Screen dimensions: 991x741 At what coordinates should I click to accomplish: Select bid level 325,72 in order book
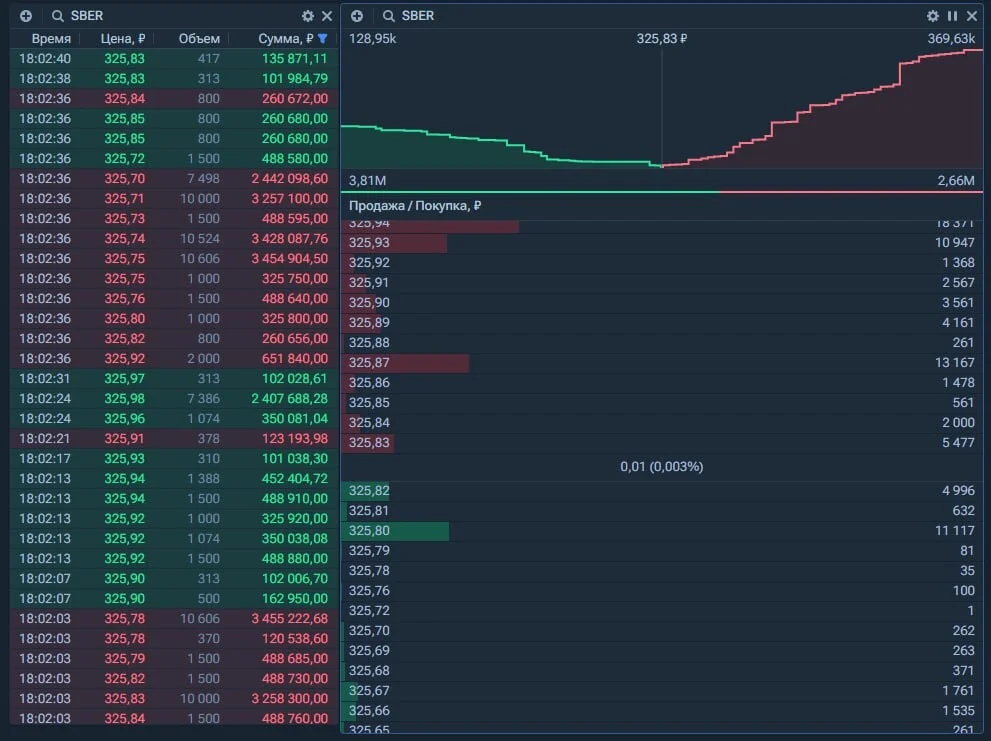pos(662,611)
